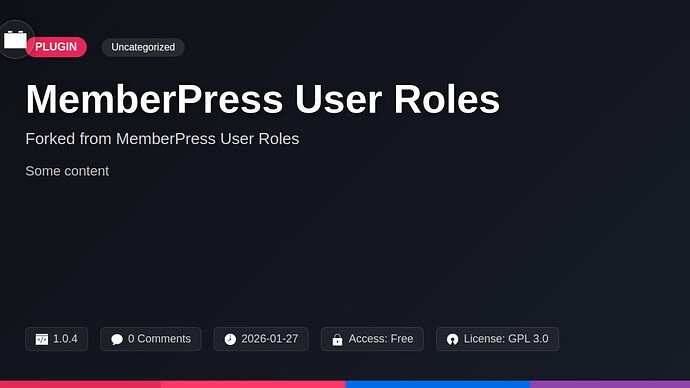Click the open source license icon

pyautogui.click(x=452, y=339)
